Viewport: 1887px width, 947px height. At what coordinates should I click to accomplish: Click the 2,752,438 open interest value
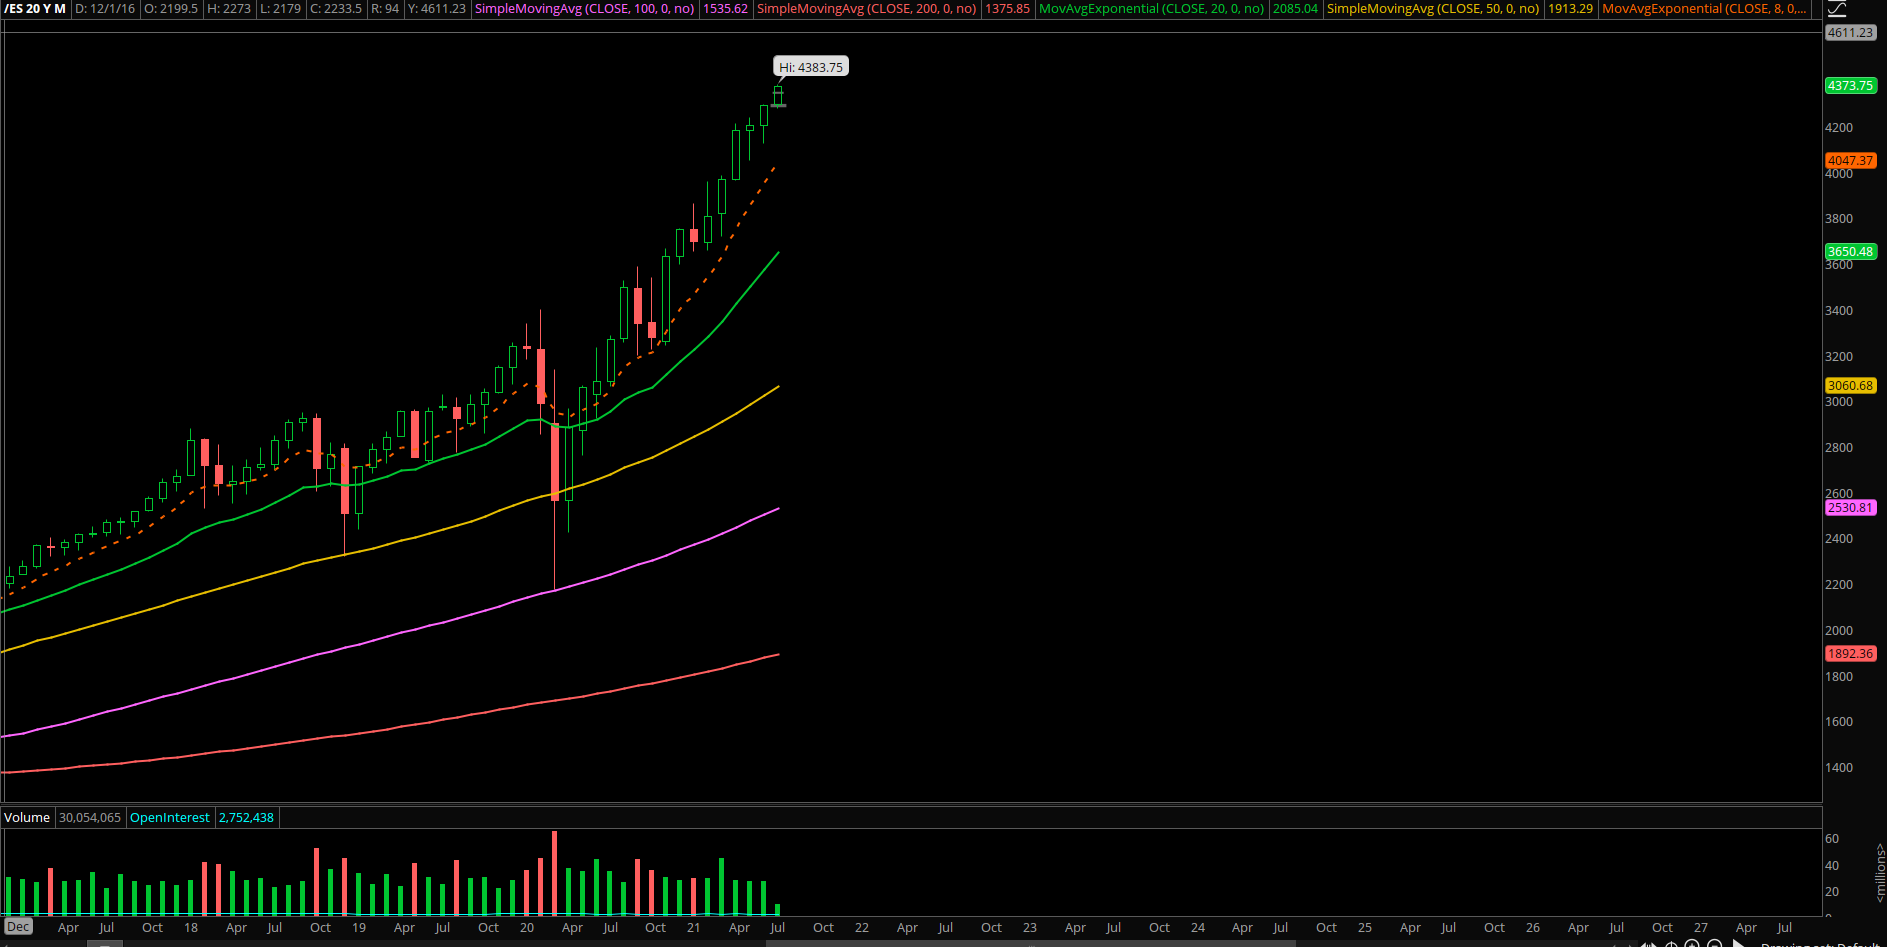click(246, 818)
